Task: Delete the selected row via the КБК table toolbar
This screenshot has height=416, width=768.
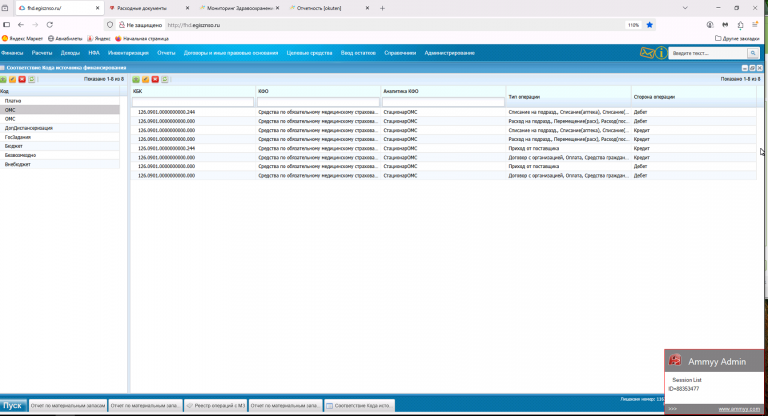Action: pyautogui.click(x=155, y=79)
